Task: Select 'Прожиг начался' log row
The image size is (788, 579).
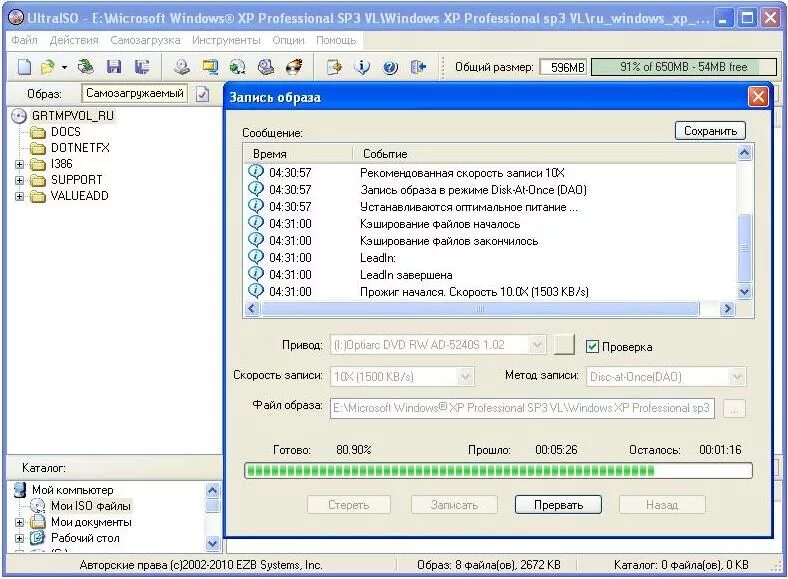Action: (x=490, y=292)
